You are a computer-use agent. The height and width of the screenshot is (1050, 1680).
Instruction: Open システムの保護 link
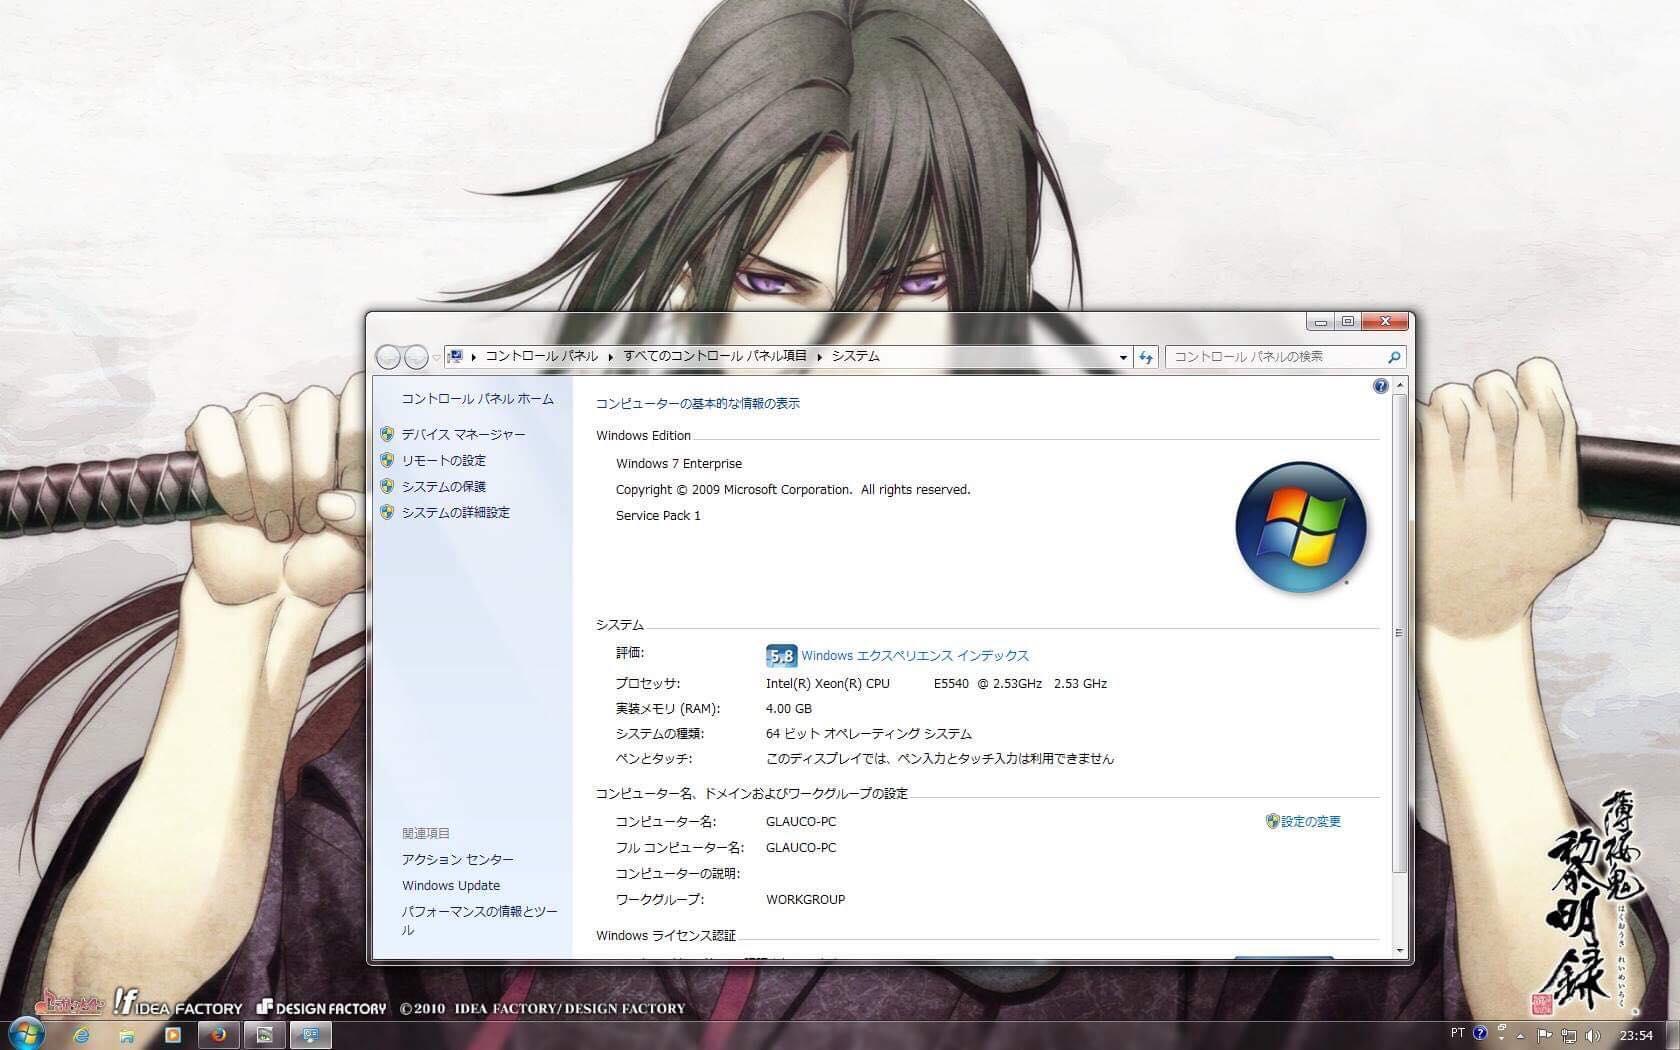pos(443,487)
